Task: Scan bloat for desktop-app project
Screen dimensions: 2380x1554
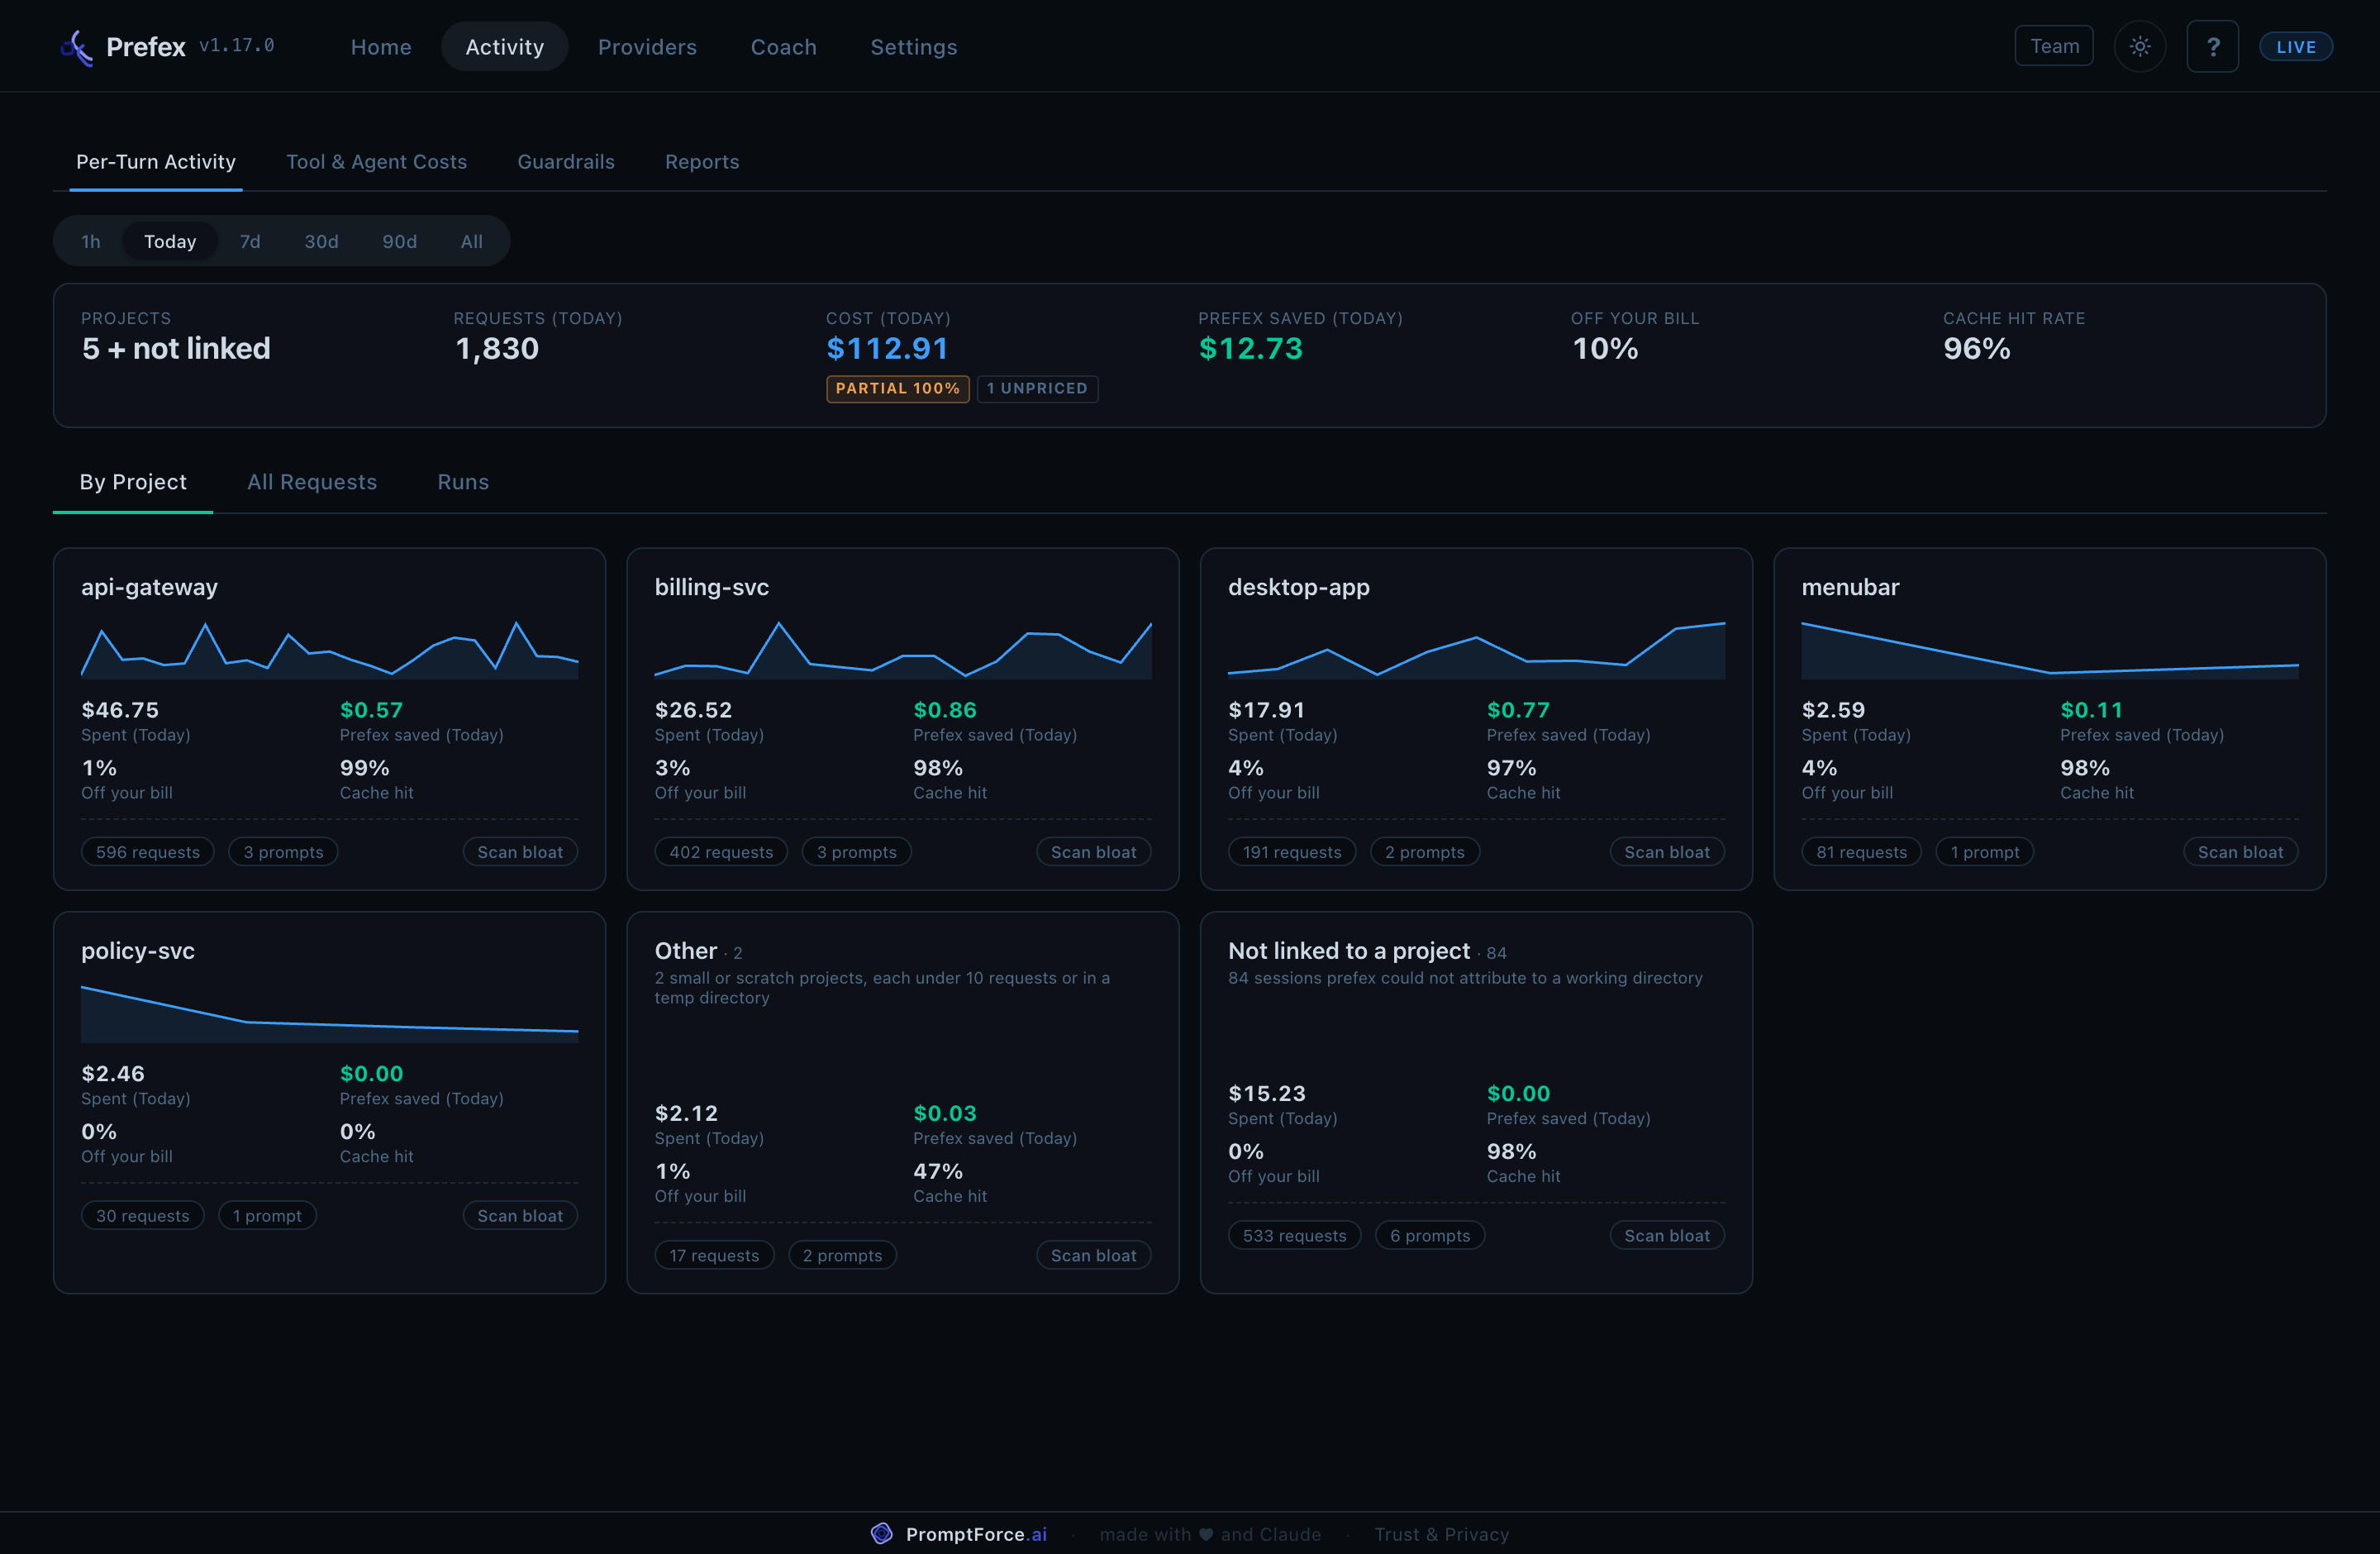Action: tap(1666, 852)
